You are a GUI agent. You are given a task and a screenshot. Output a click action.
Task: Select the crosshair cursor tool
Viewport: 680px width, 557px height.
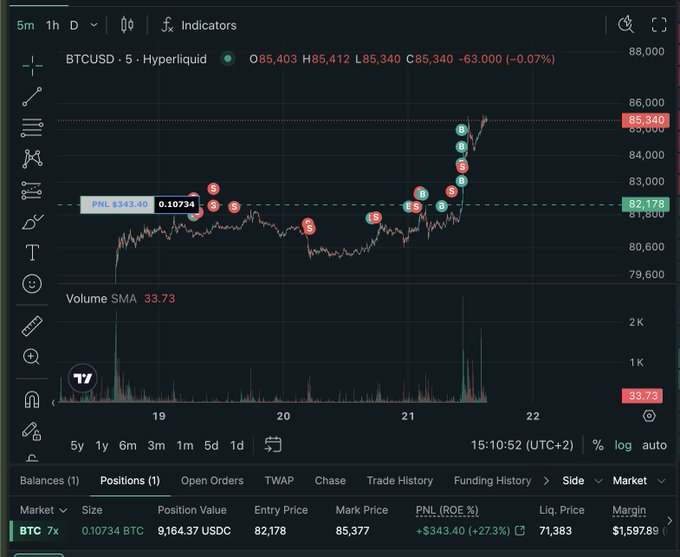tap(32, 66)
